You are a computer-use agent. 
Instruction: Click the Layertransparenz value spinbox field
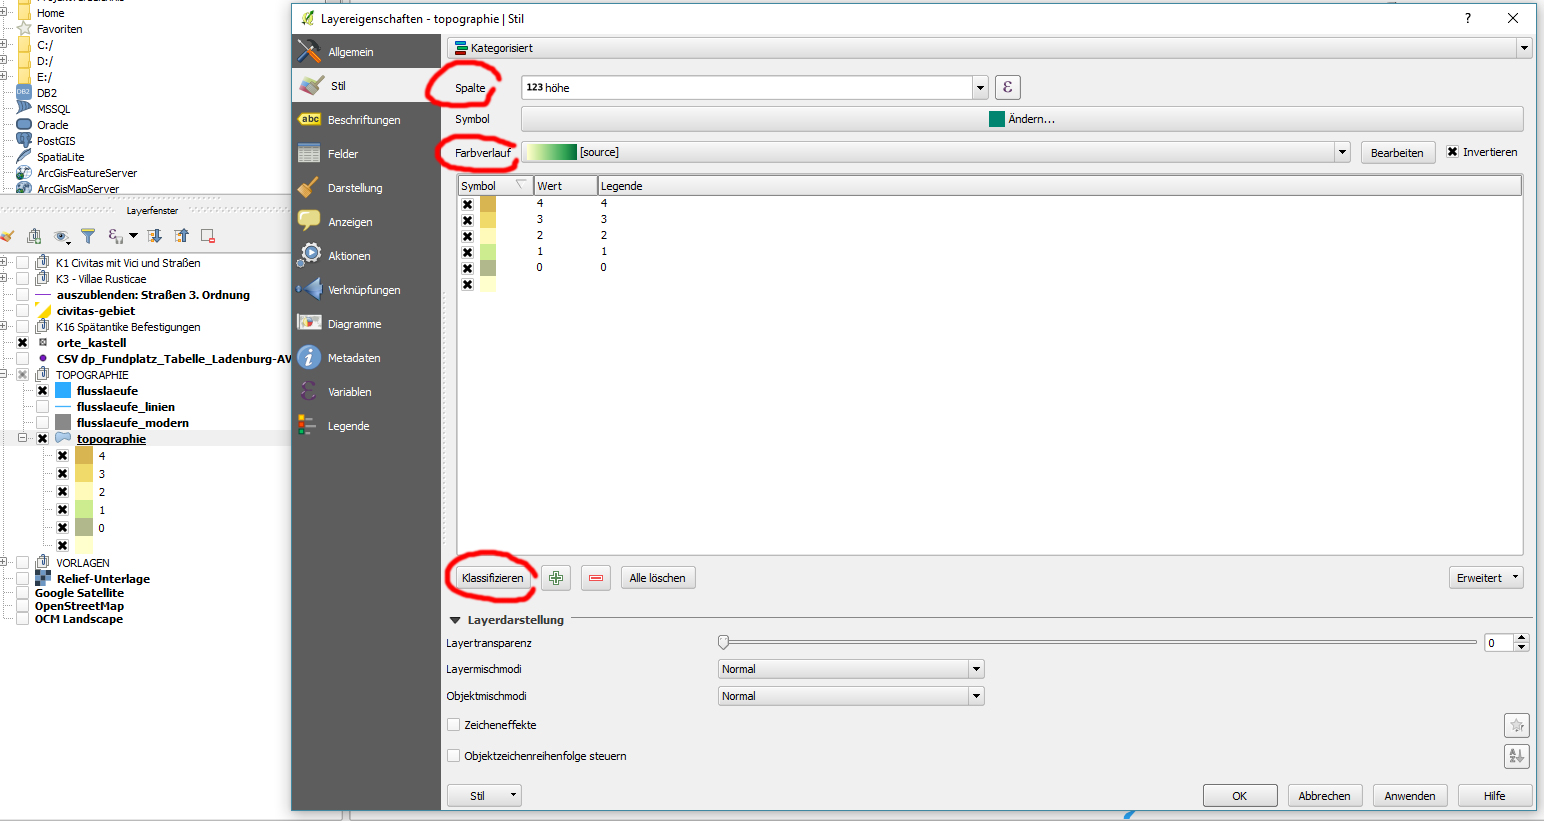coord(1498,643)
